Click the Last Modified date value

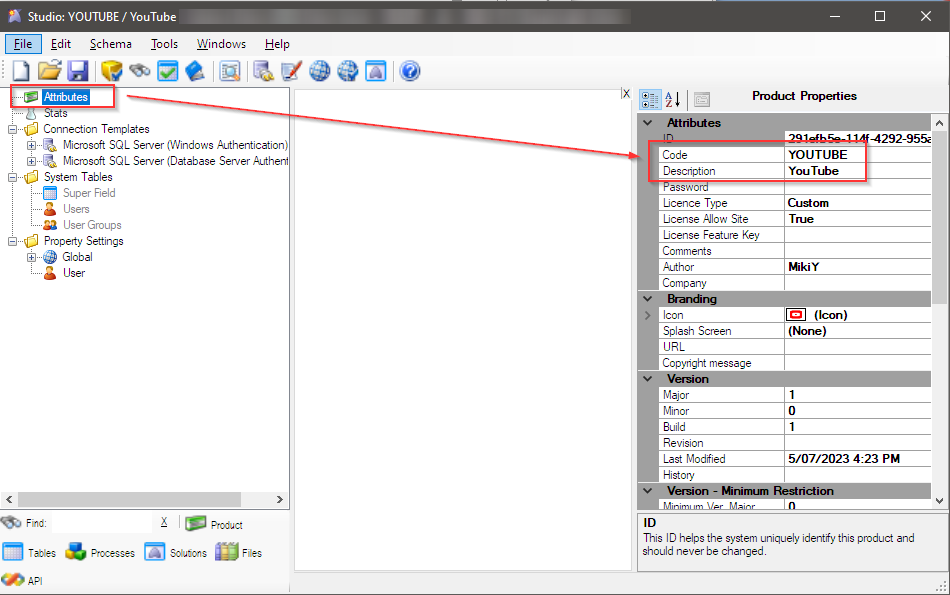tap(843, 459)
